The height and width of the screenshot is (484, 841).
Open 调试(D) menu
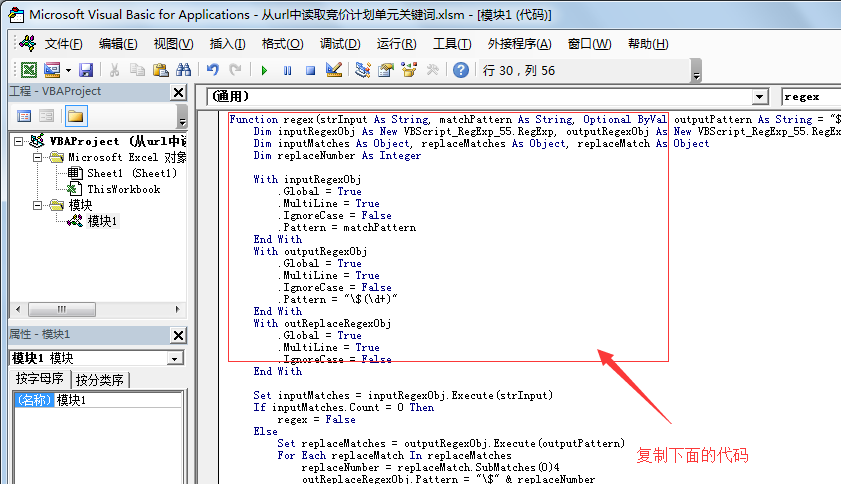[x=340, y=44]
